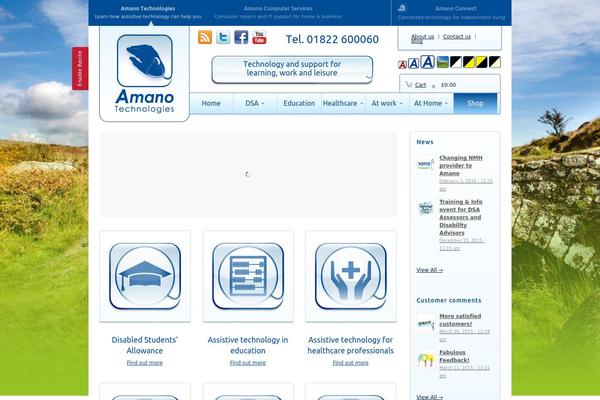Open the Contact us link
The image size is (600, 400).
[x=457, y=37]
